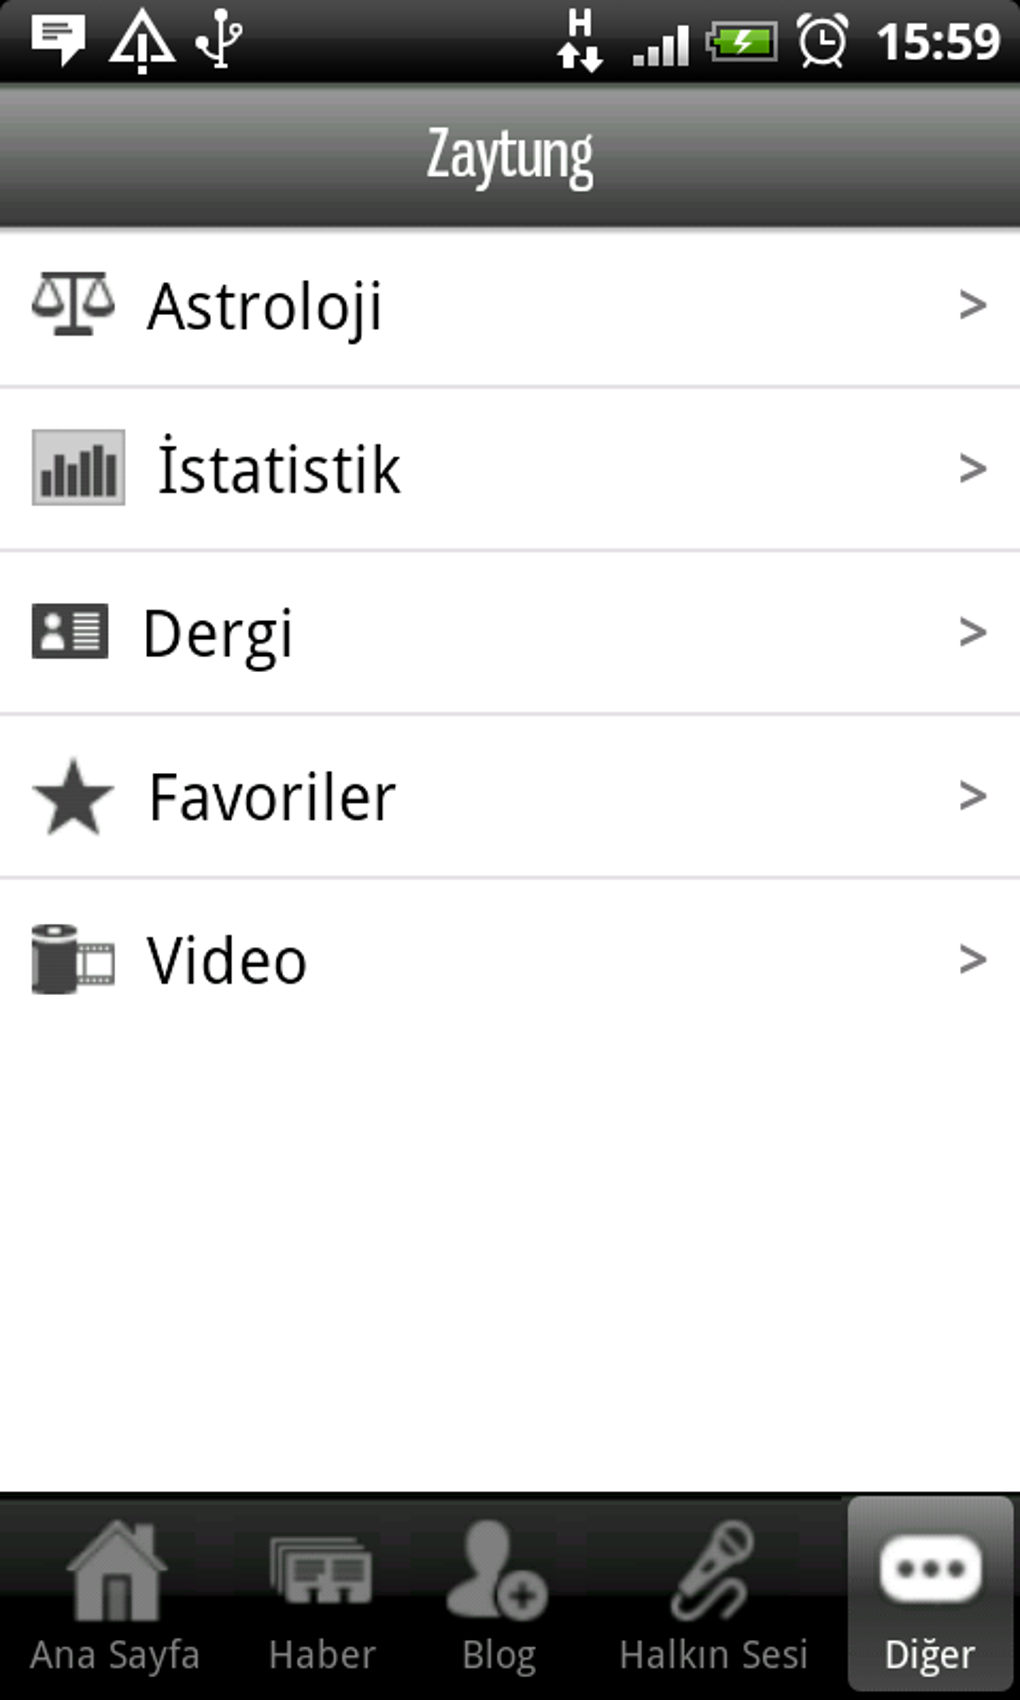This screenshot has width=1020, height=1700.
Task: Tap the Video film reel icon
Action: coord(73,960)
